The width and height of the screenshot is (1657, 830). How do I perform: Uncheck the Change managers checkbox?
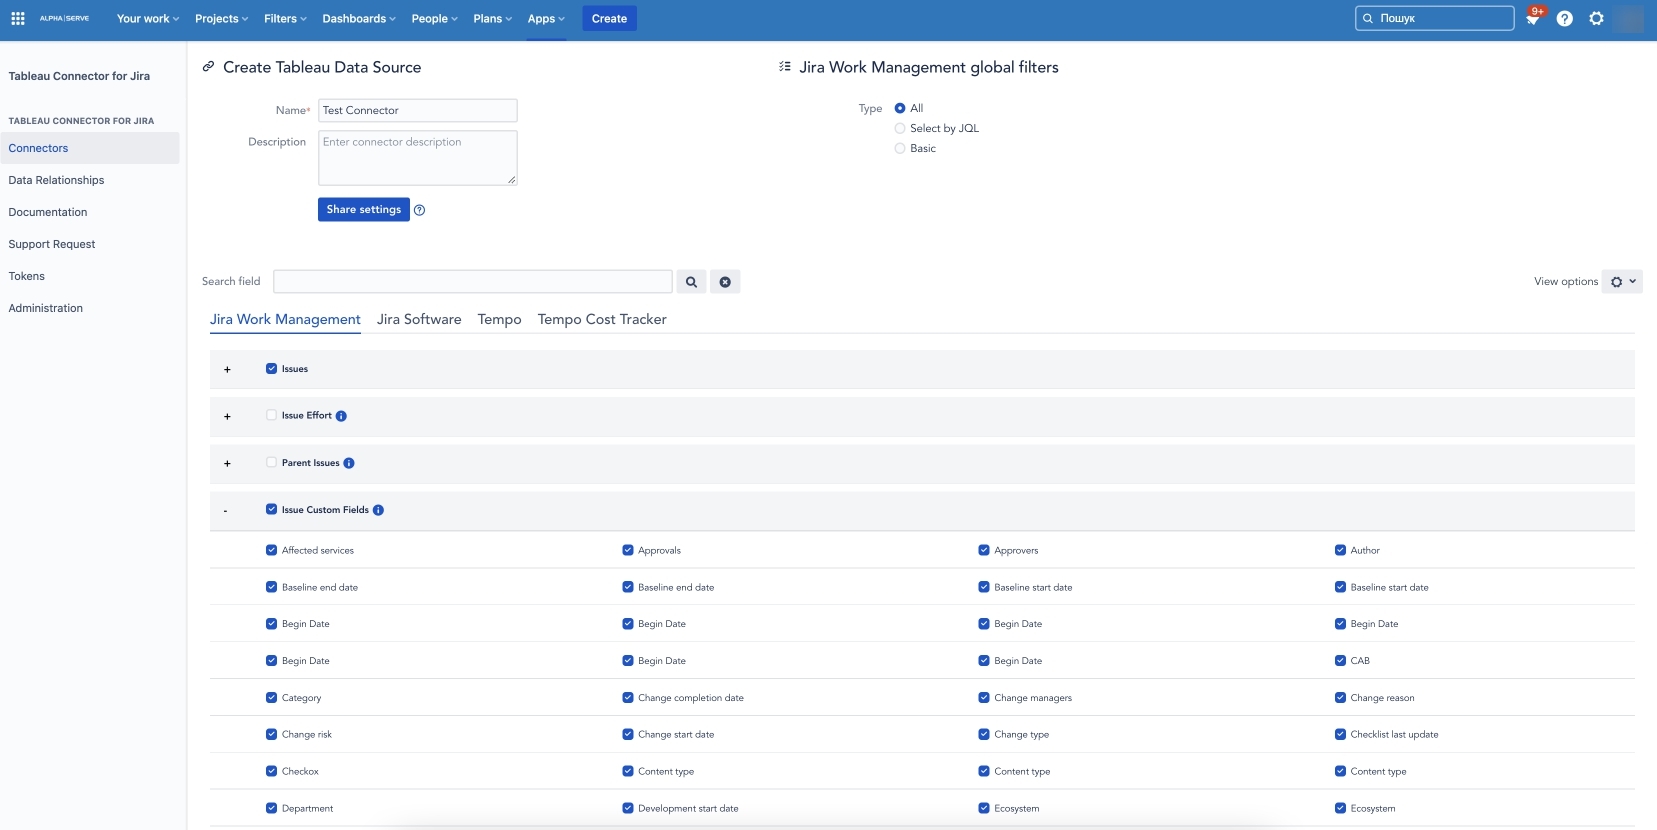click(984, 697)
